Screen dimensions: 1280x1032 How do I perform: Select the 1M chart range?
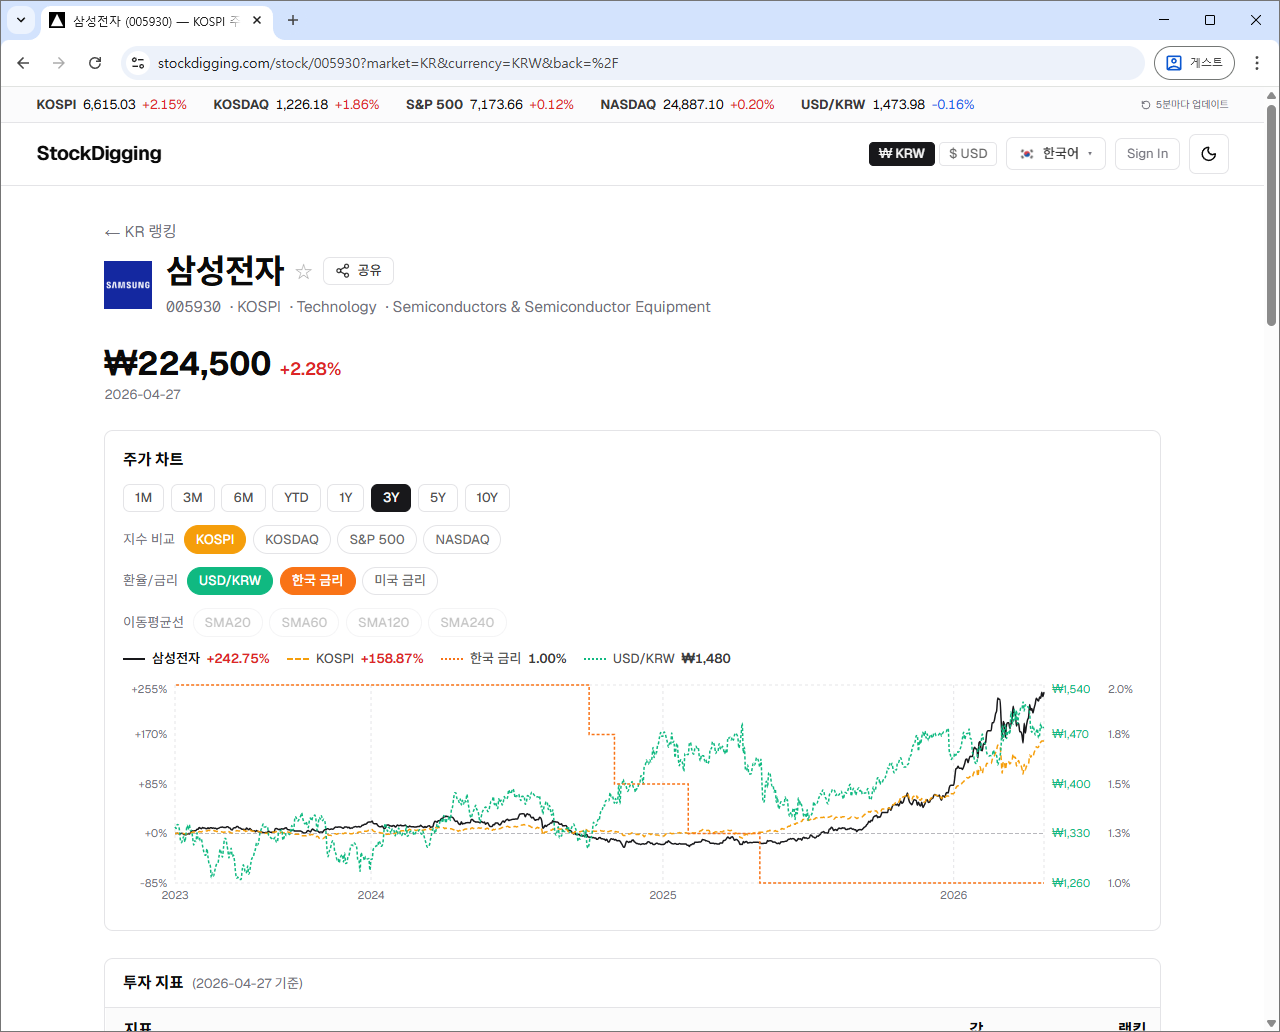(x=144, y=498)
